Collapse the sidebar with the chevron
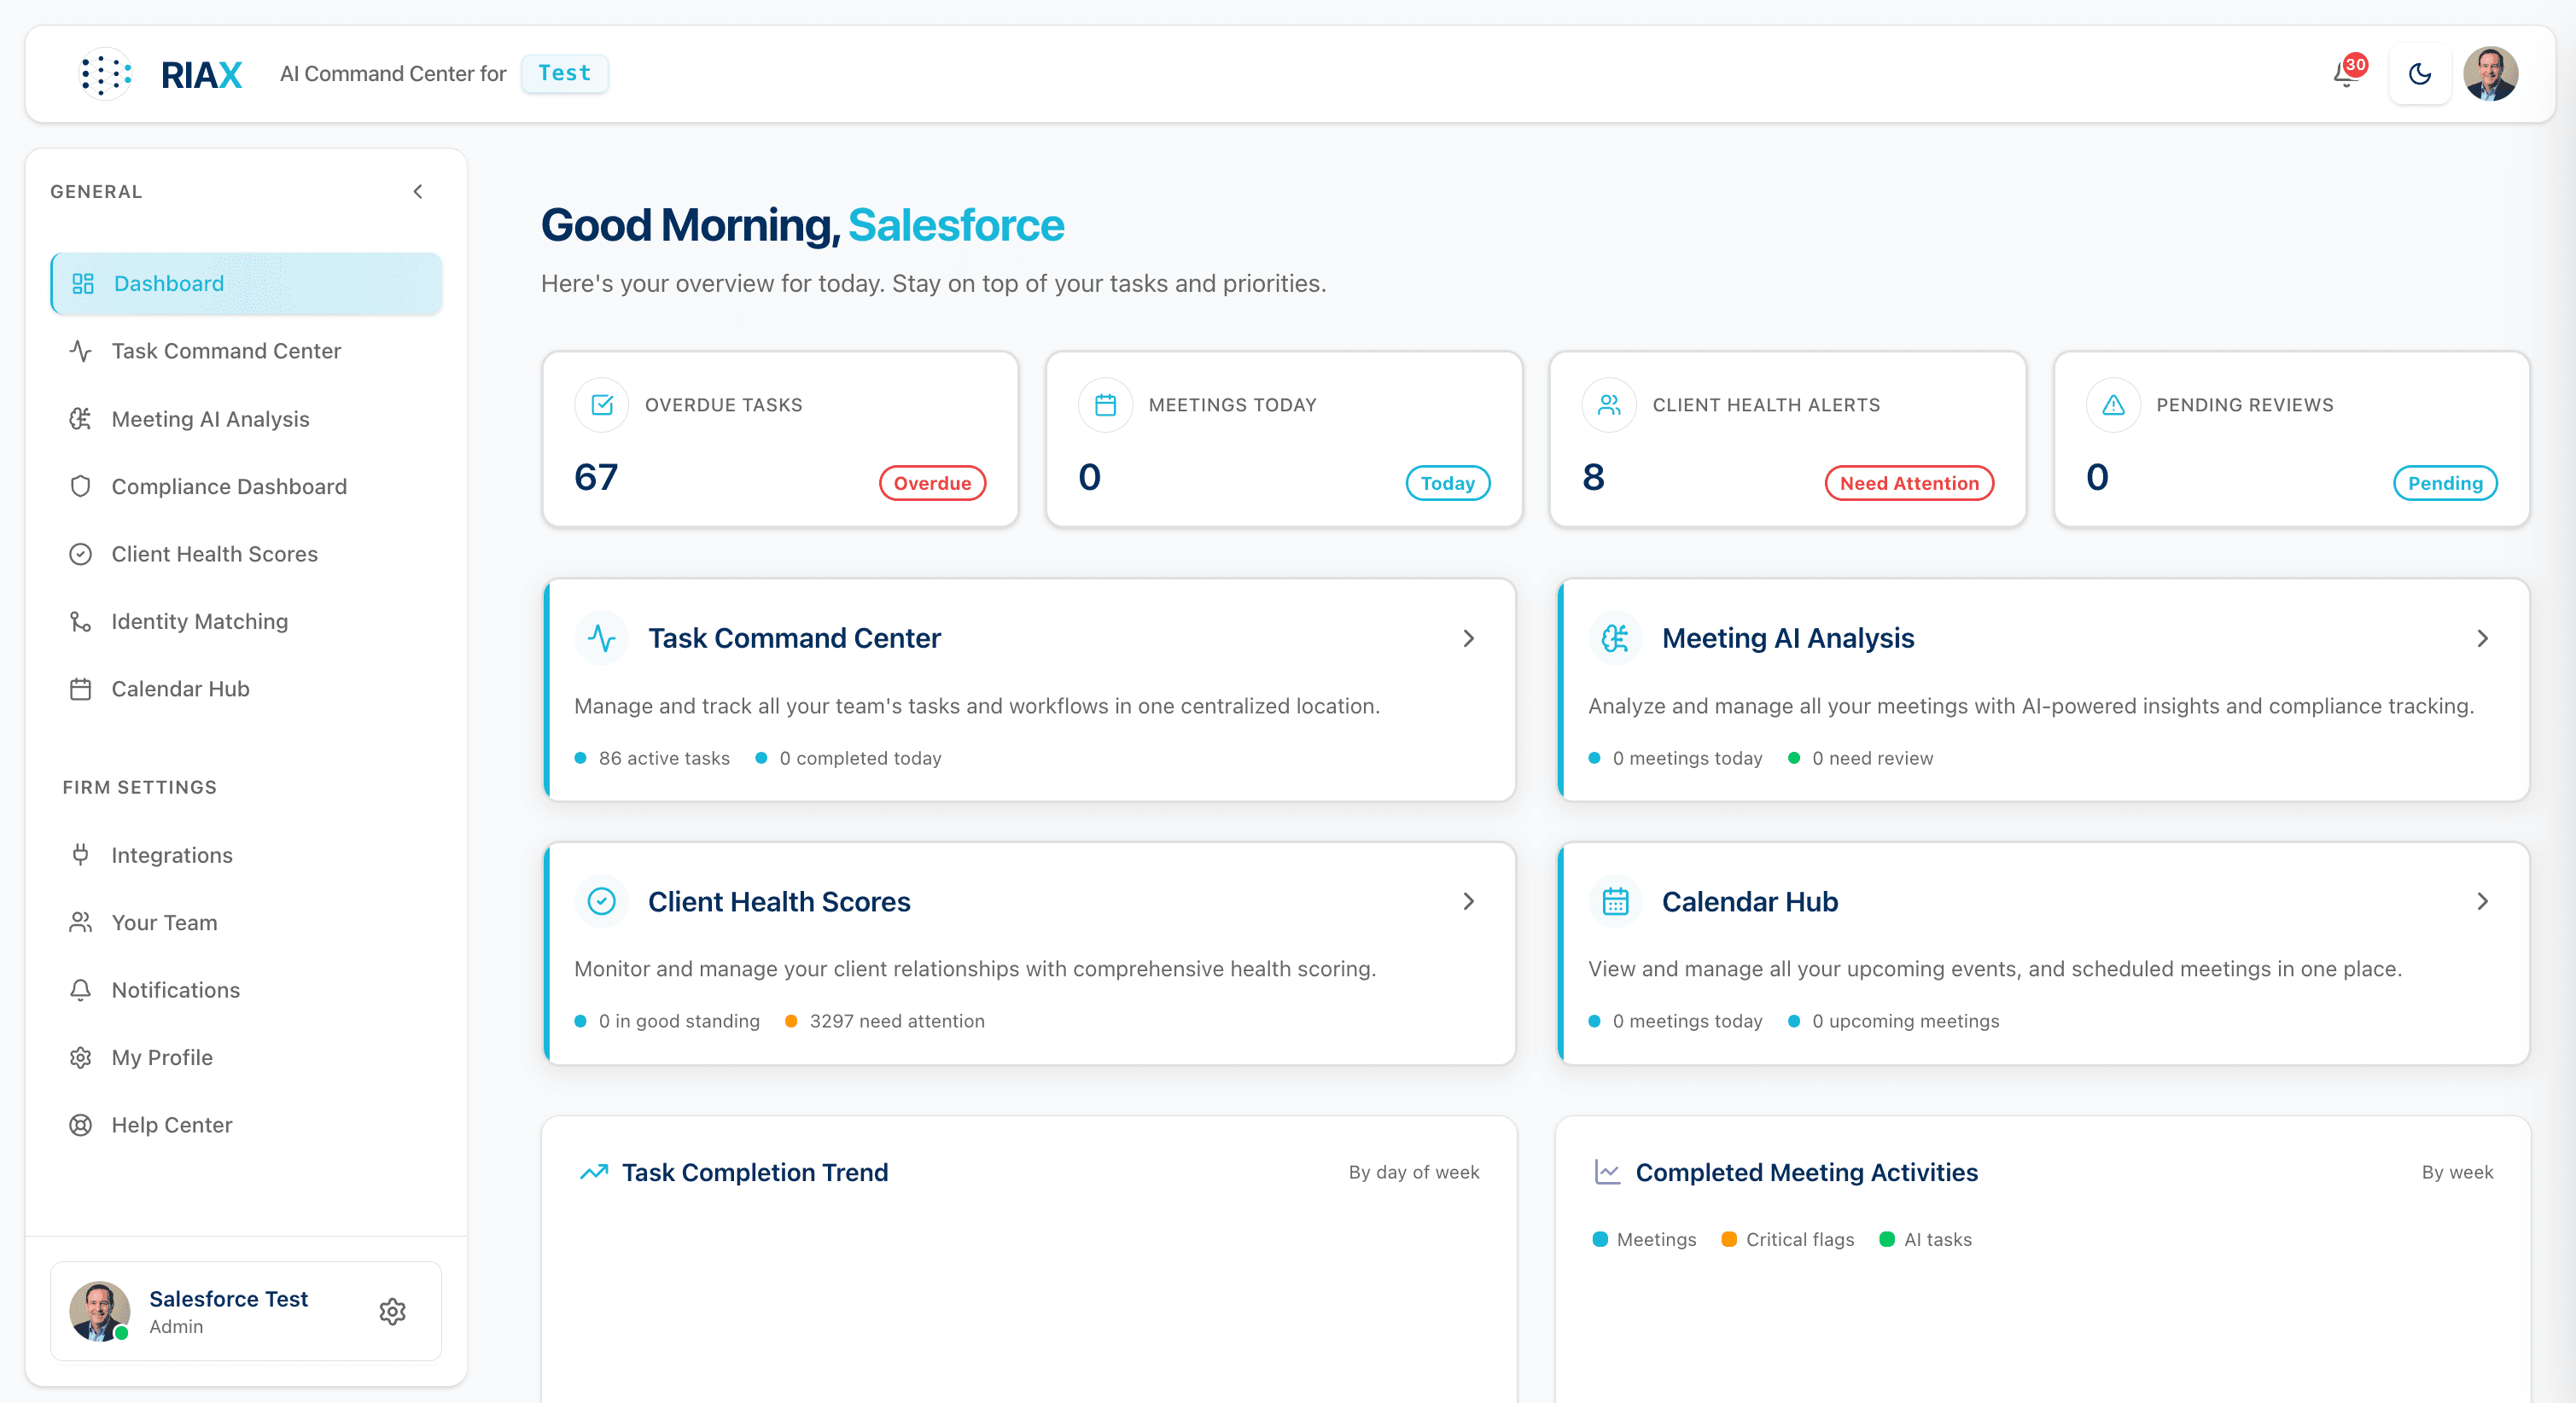 (418, 191)
